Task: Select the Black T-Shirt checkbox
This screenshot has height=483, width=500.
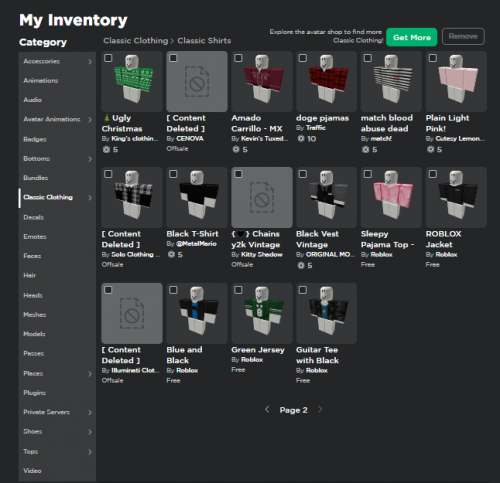Action: pyautogui.click(x=173, y=174)
